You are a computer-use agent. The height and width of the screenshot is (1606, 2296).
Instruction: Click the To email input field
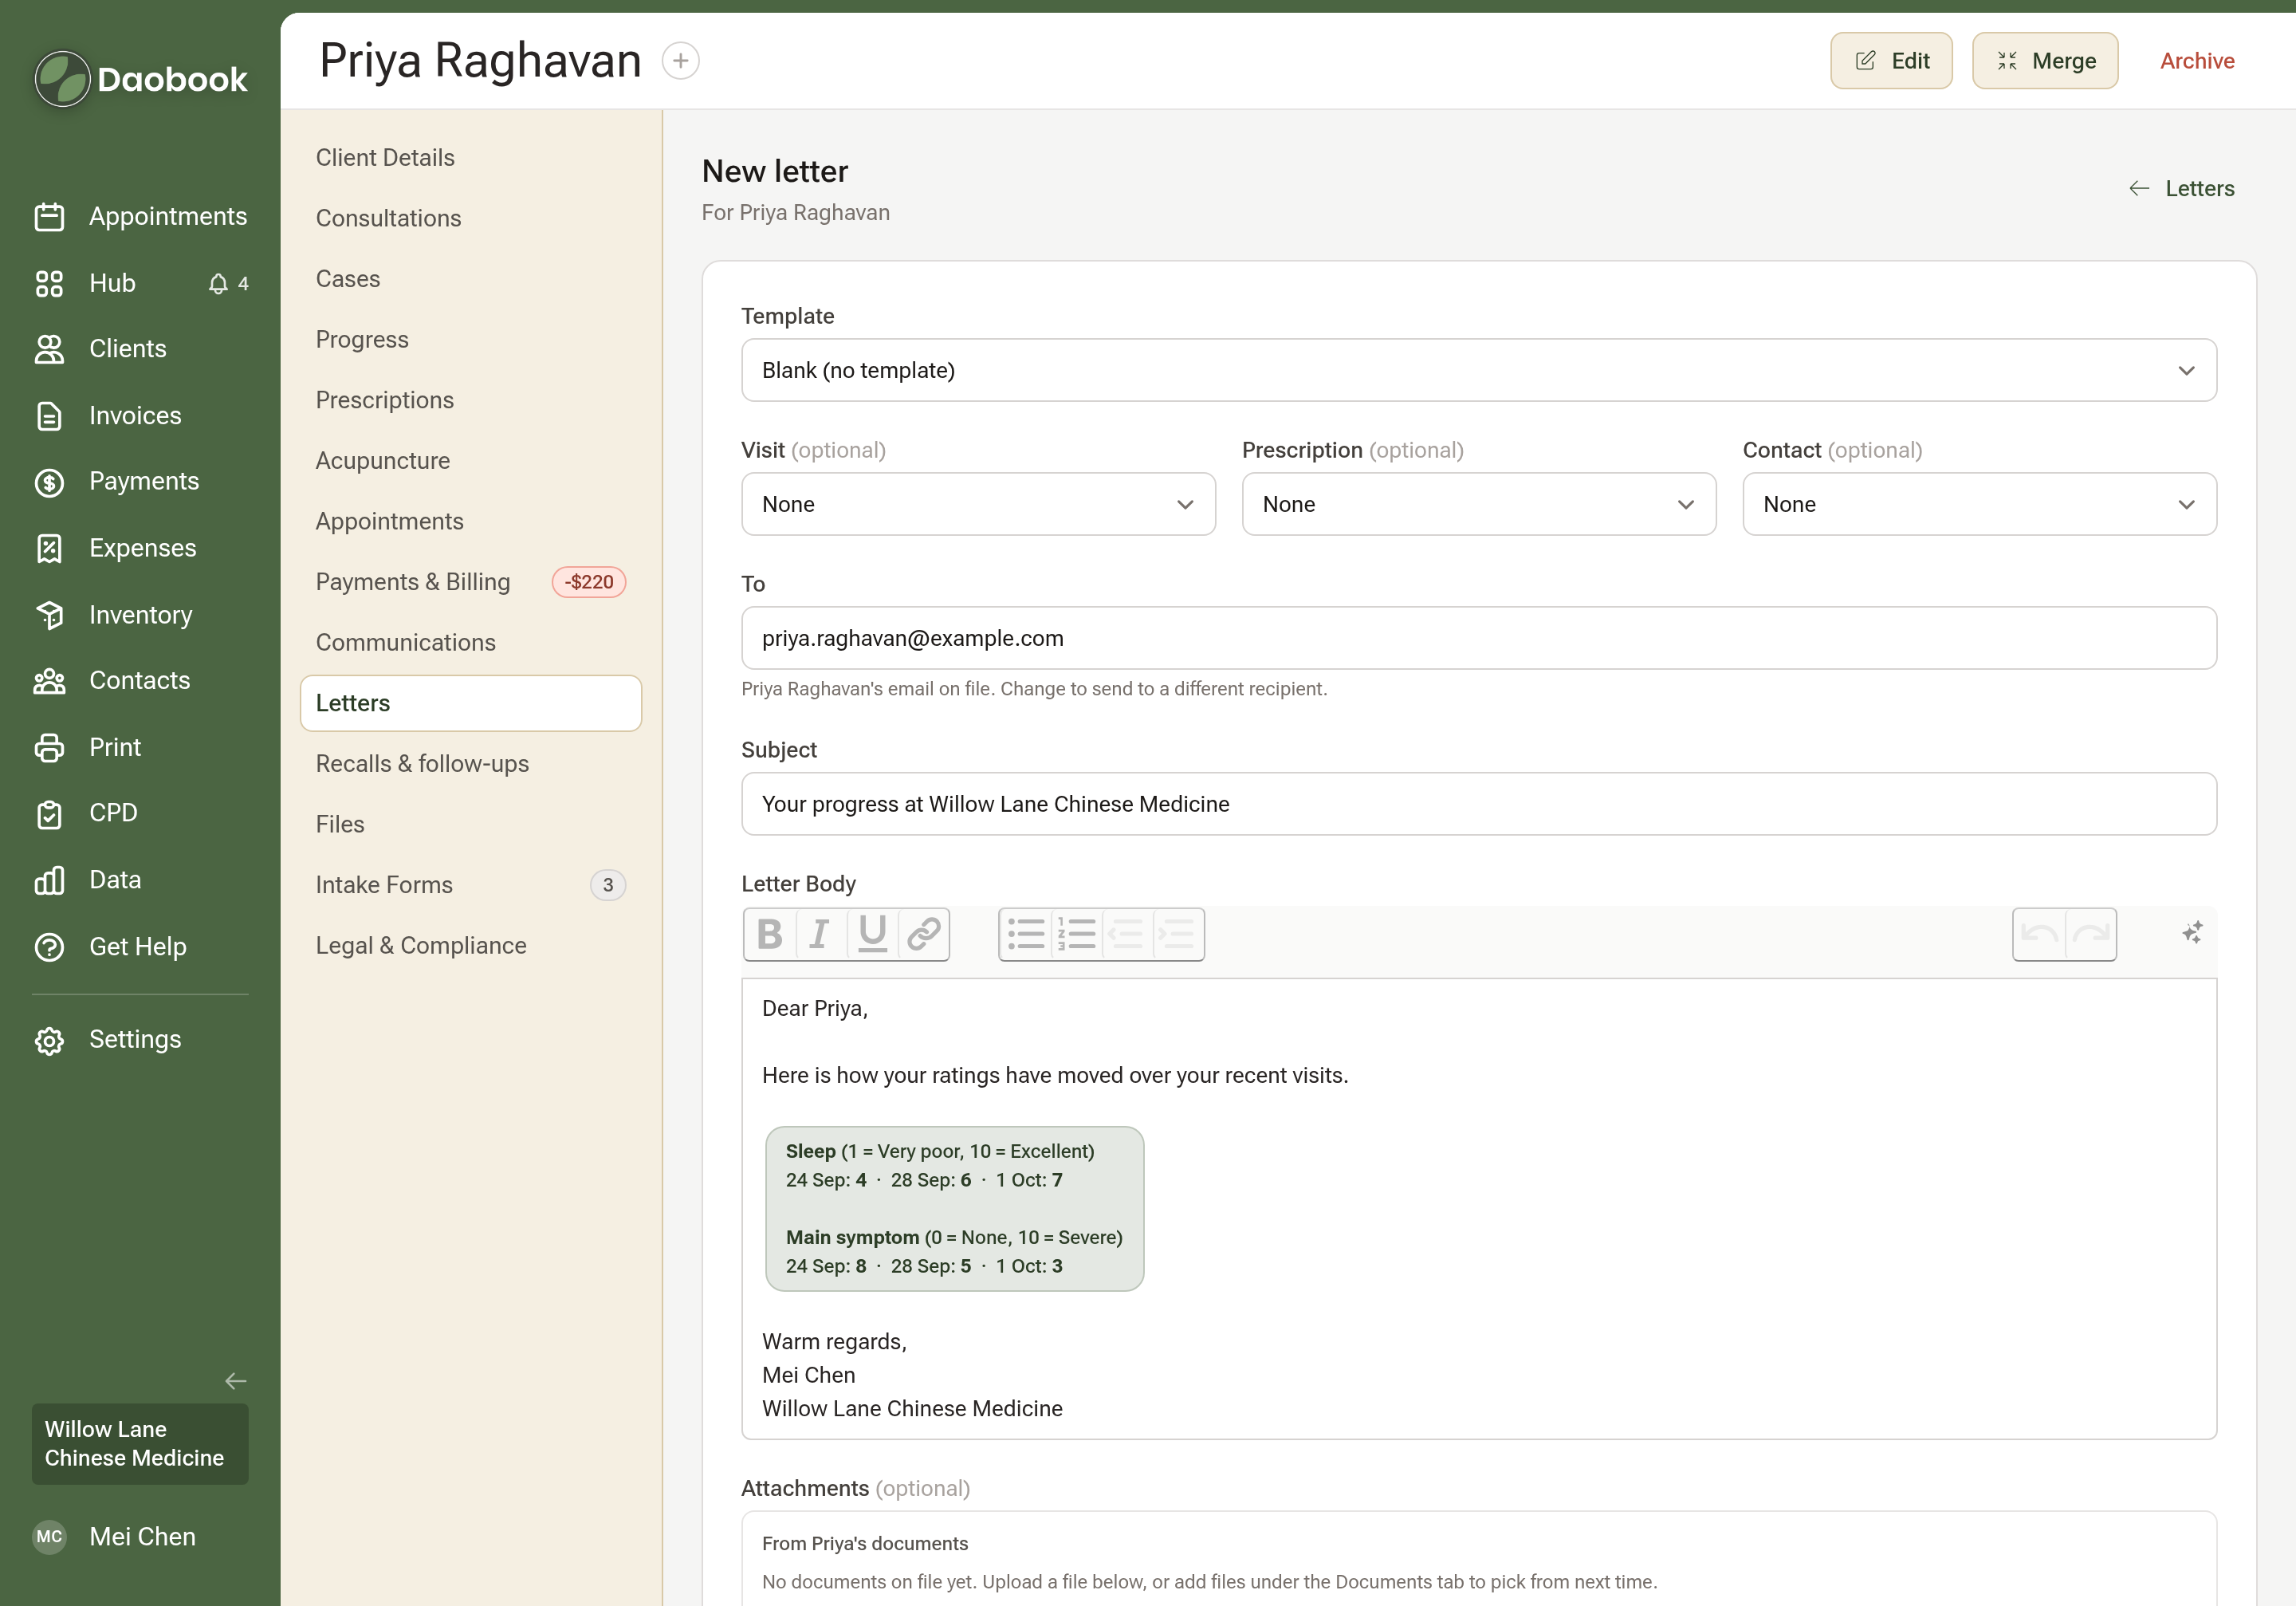point(1478,638)
